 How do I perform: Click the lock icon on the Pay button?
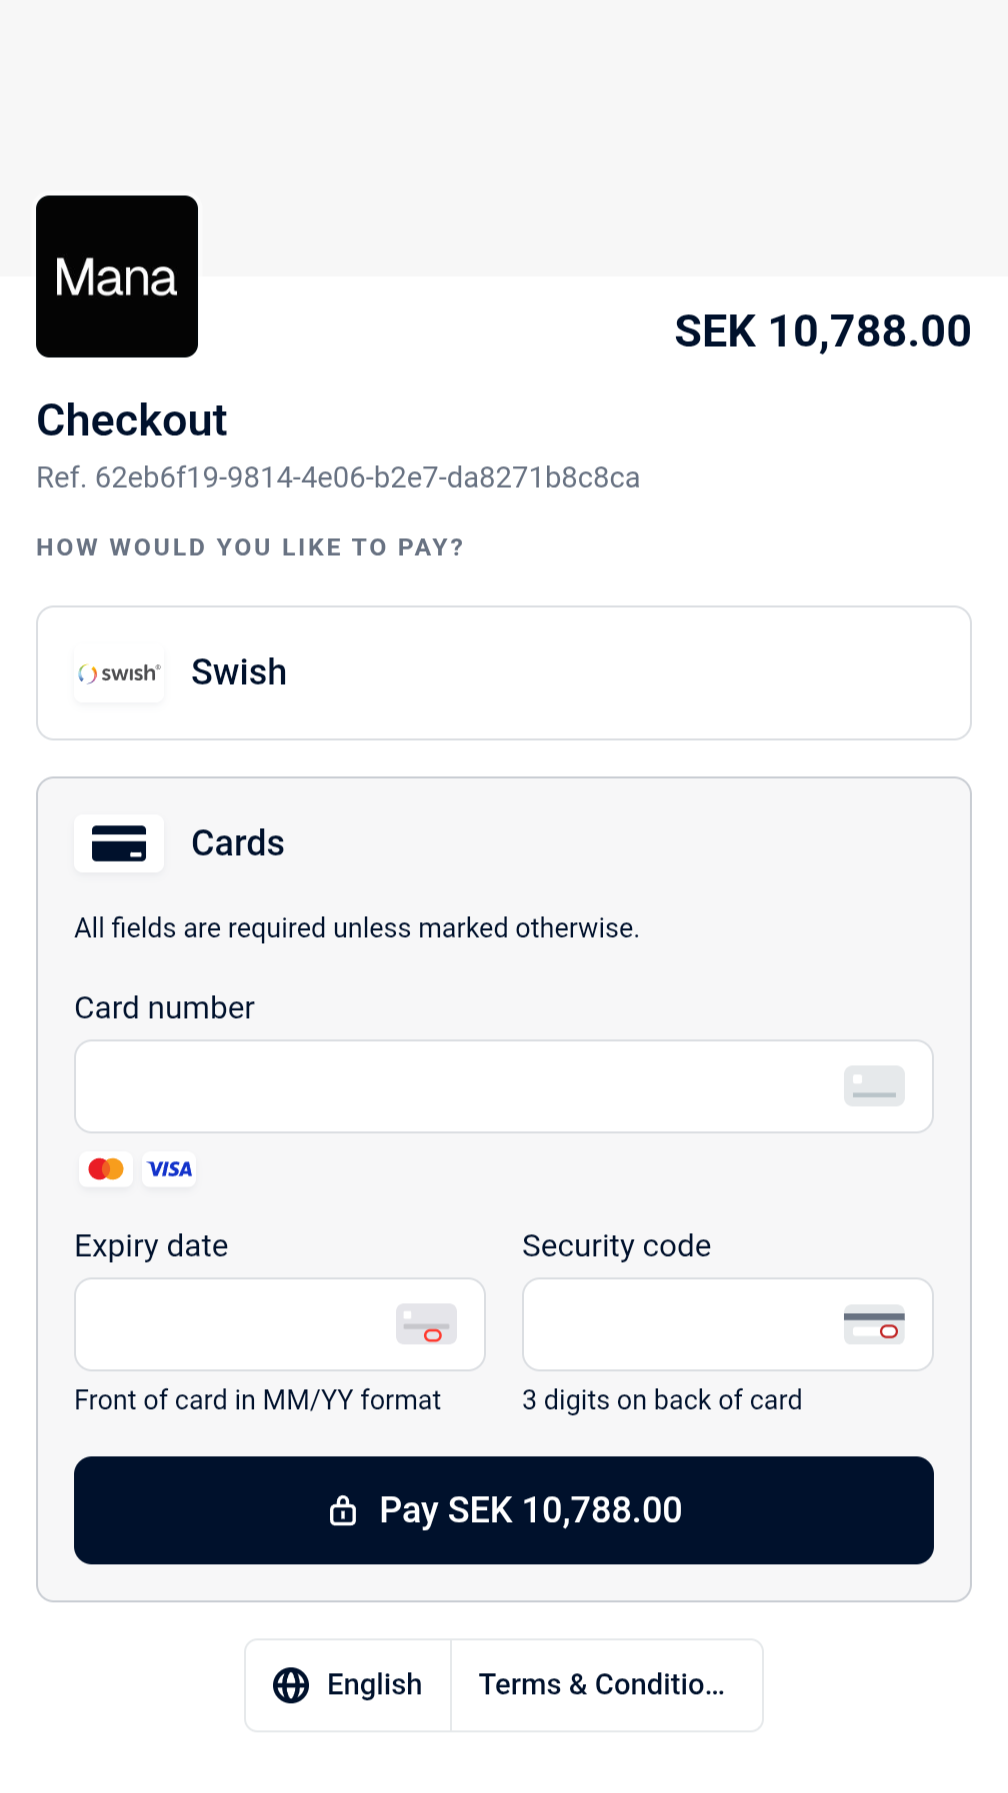pyautogui.click(x=343, y=1510)
